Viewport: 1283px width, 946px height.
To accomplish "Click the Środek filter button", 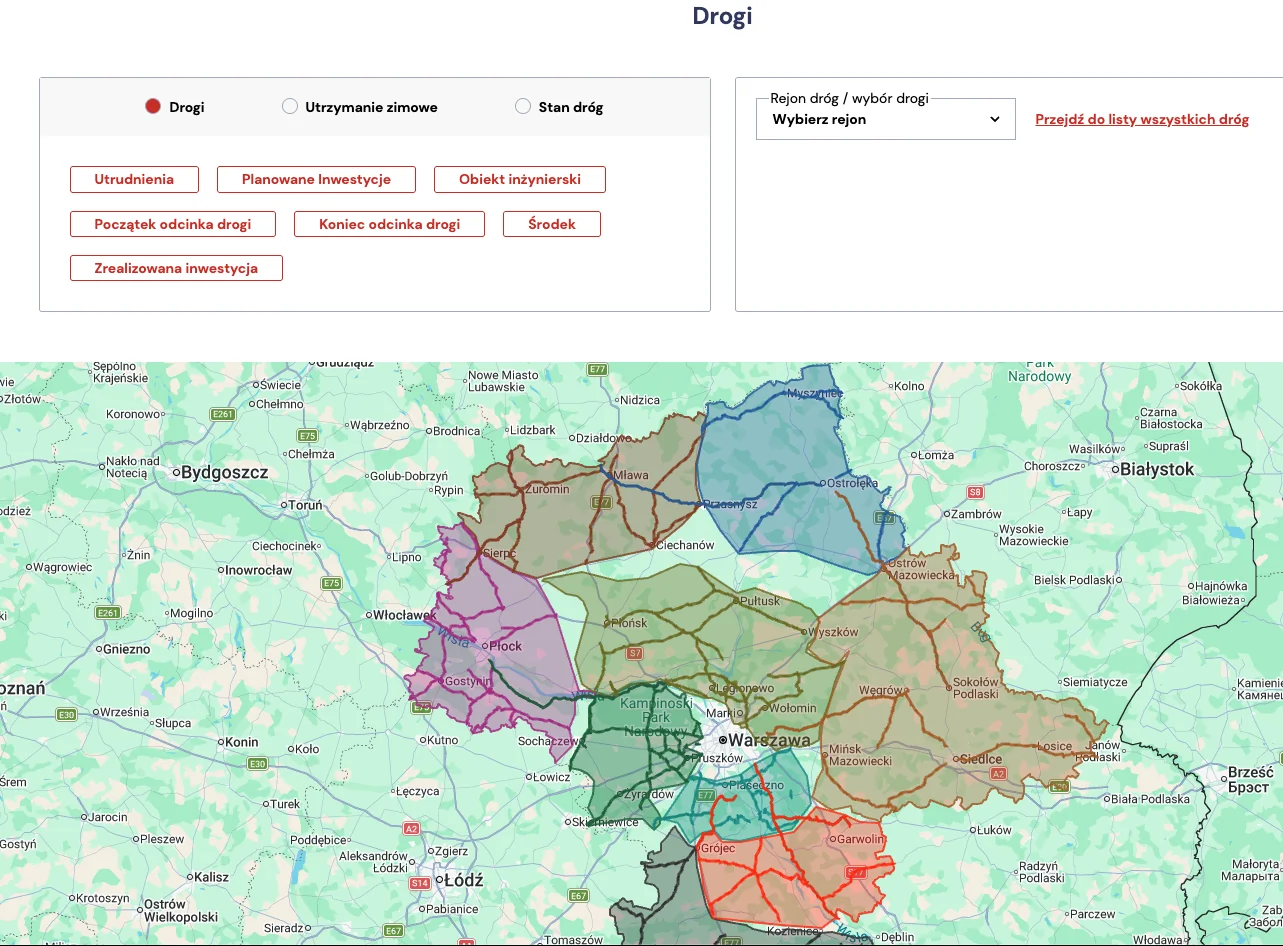I will (x=552, y=224).
